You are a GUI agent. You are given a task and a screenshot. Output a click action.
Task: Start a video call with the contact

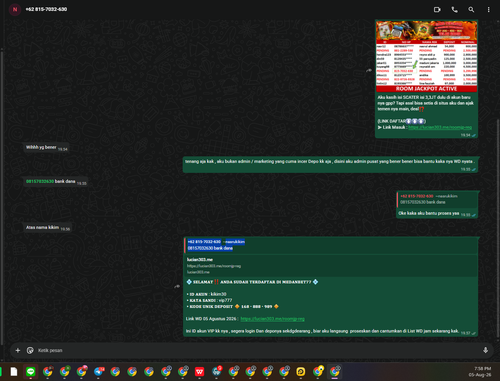pos(437,10)
